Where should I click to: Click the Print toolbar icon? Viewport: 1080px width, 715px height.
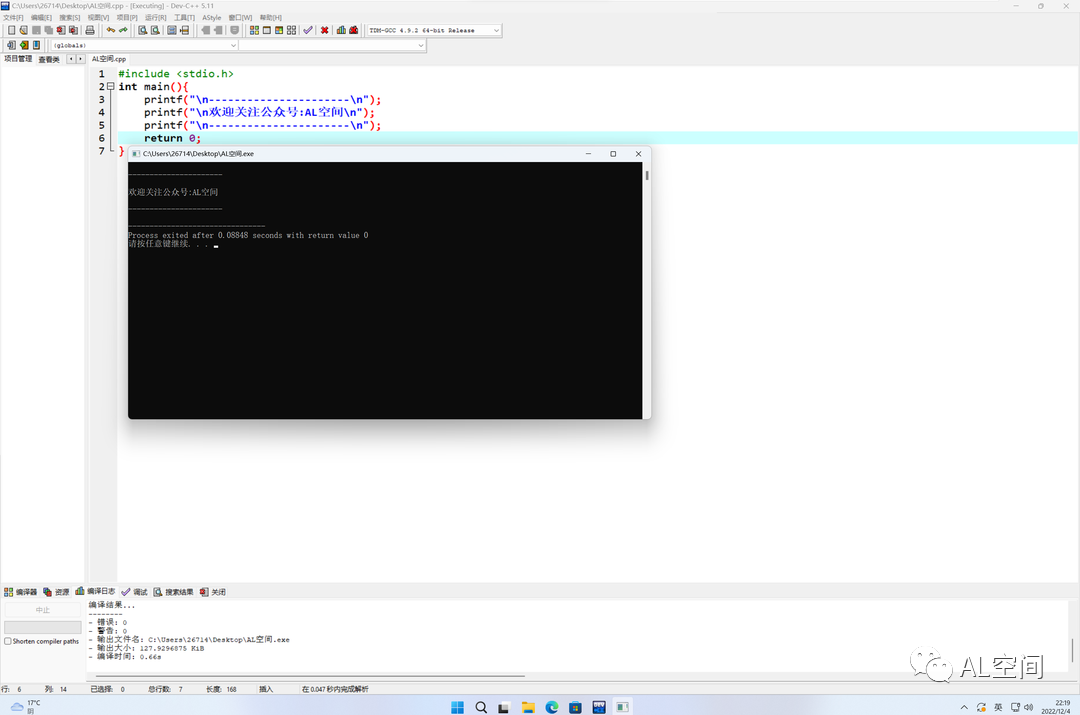point(90,30)
